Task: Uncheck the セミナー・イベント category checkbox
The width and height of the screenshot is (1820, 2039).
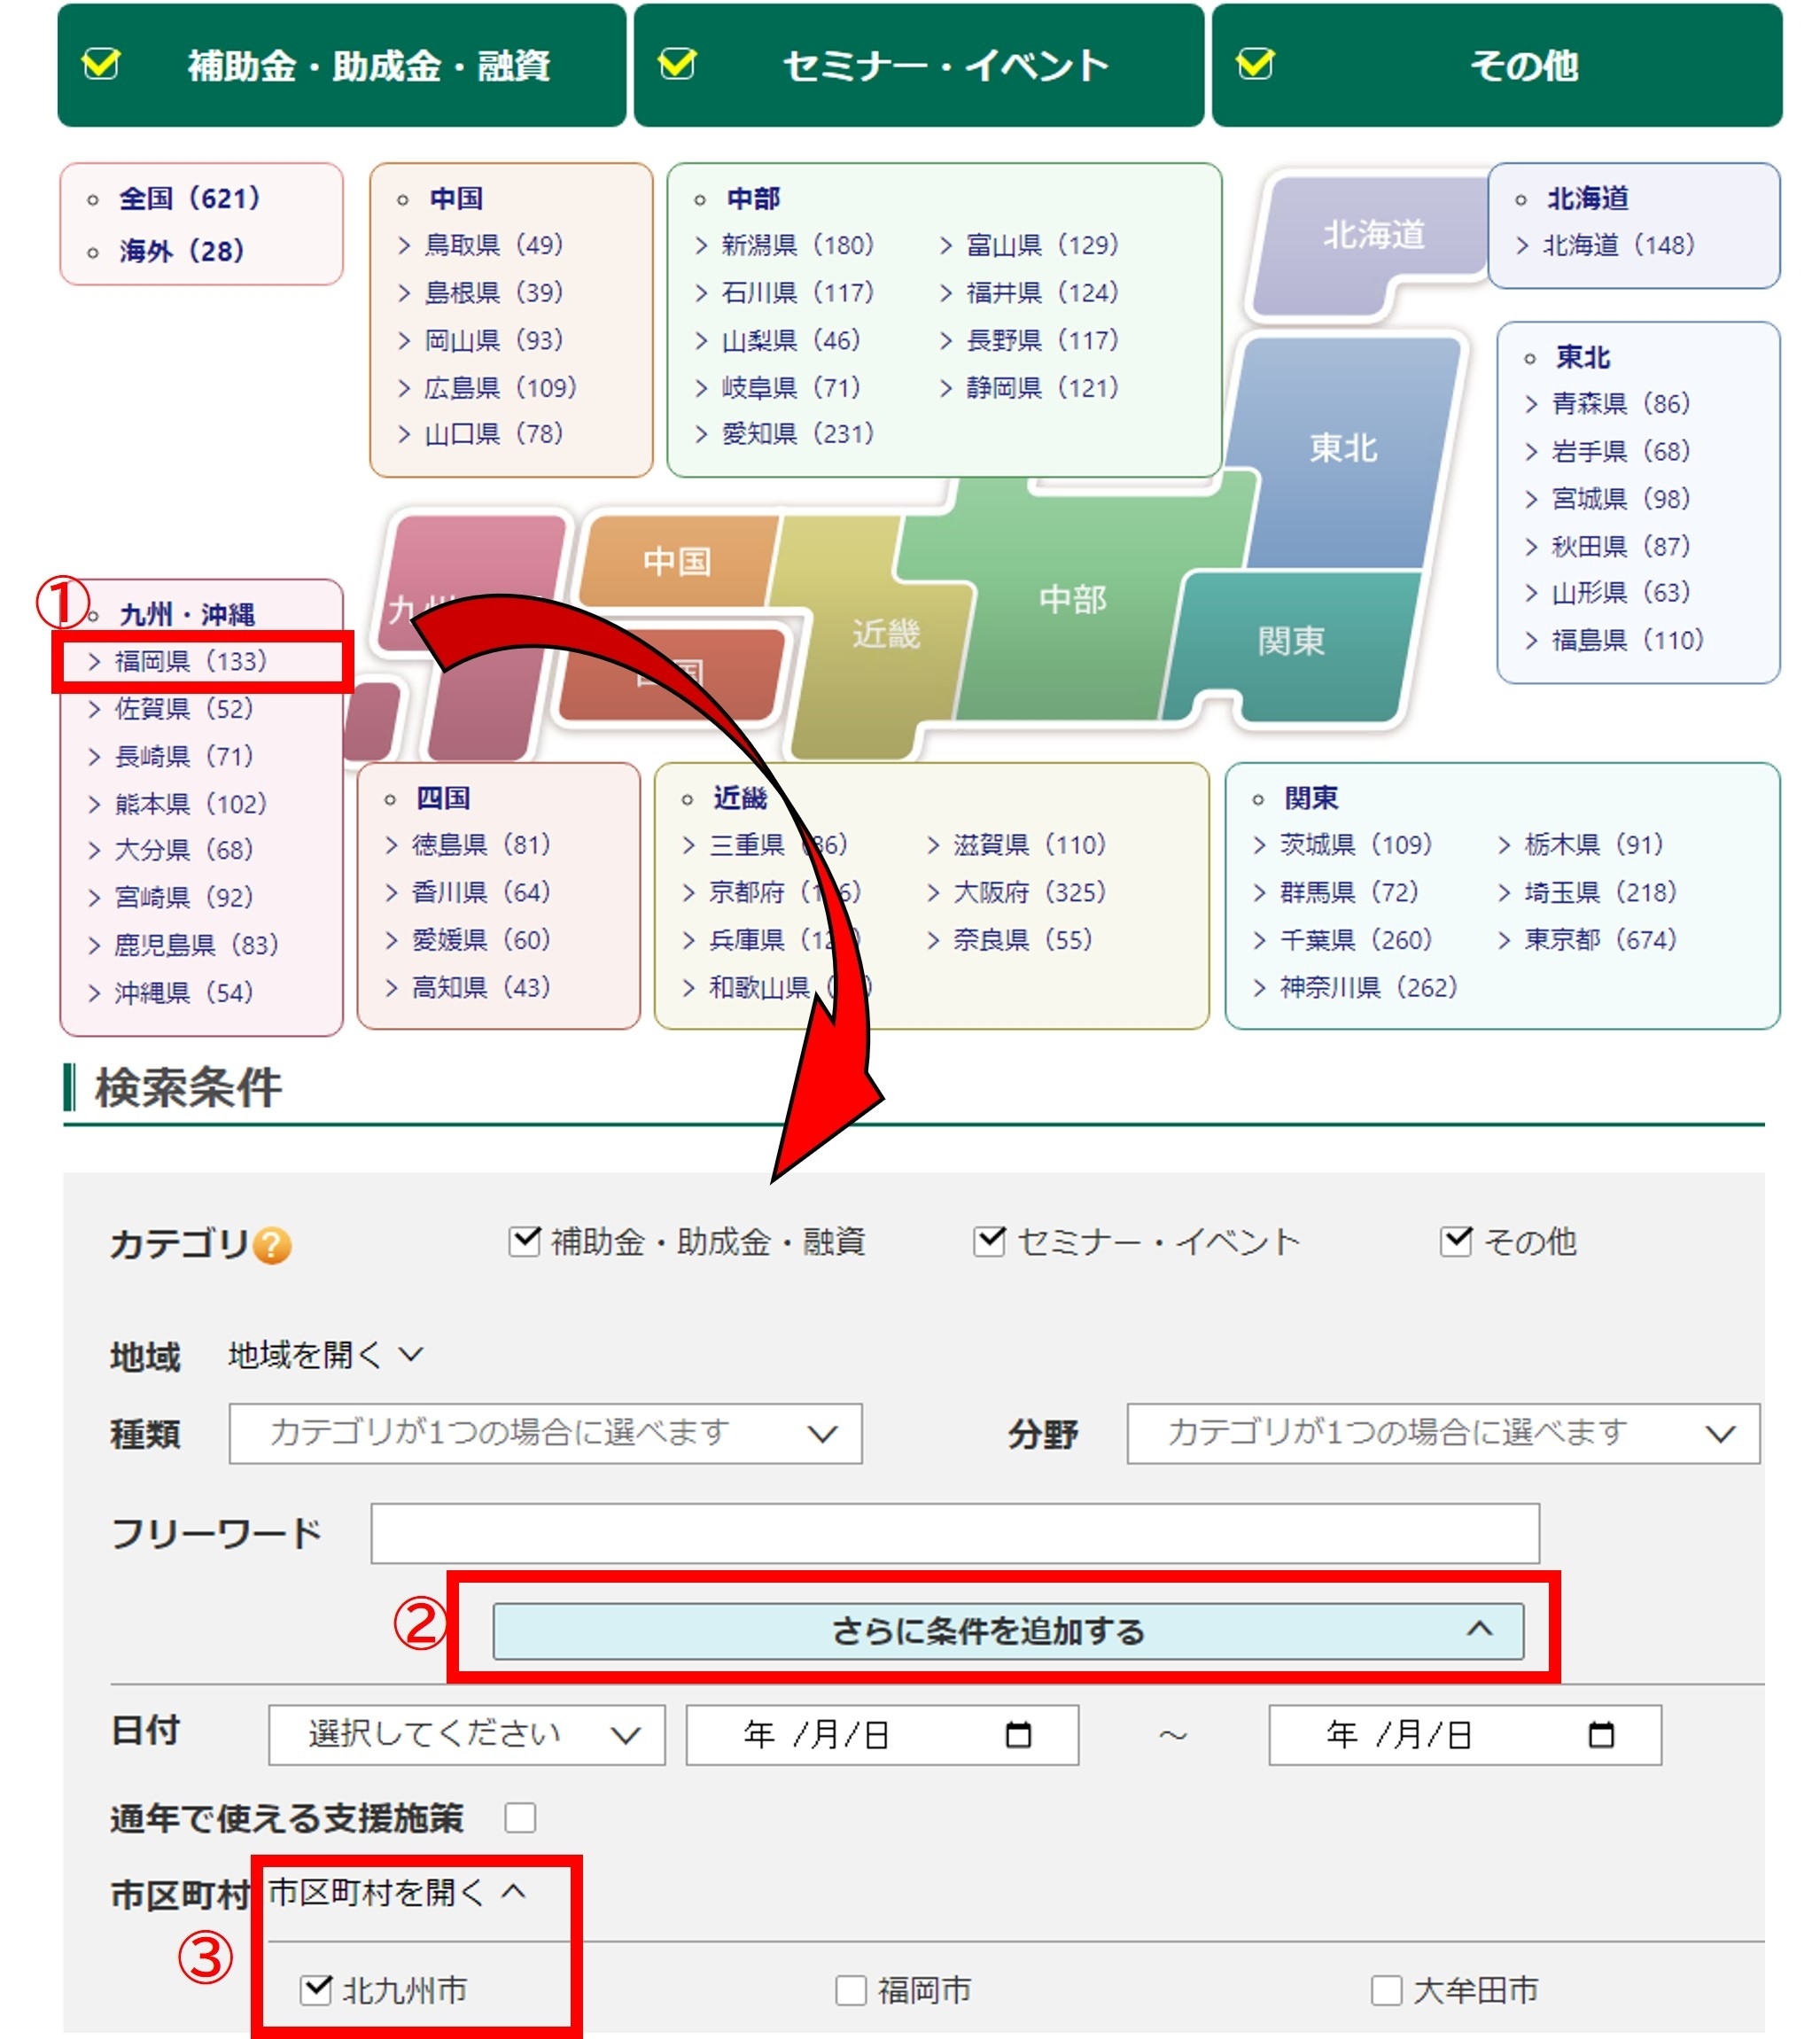Action: 989,1242
